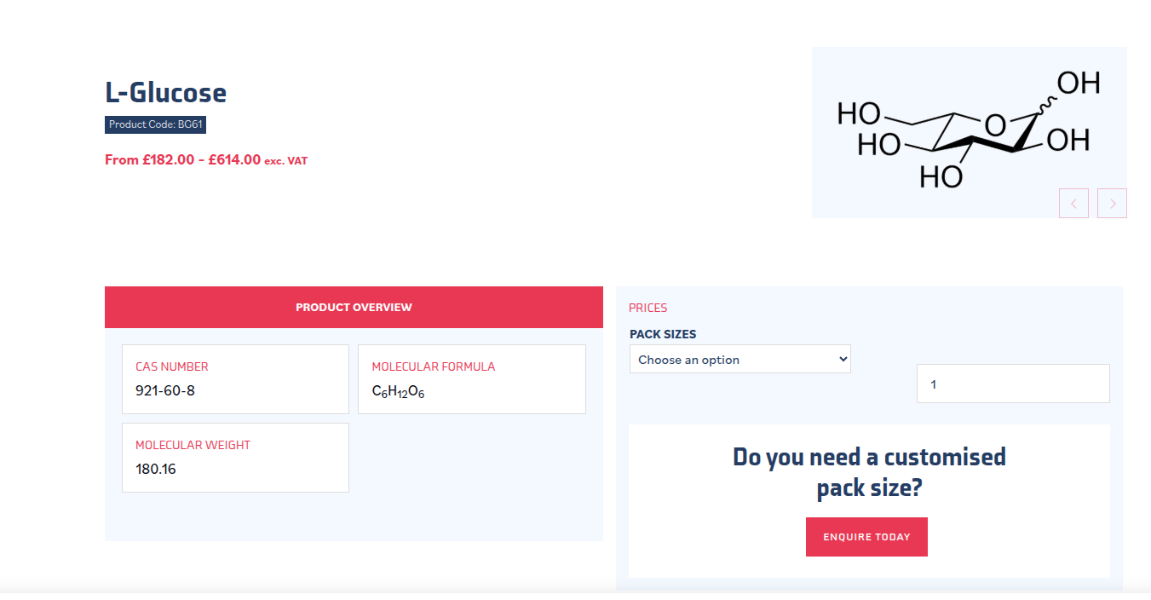Click the 'customised pack size' heading
Screen dimensions: 1151x600
coord(868,473)
